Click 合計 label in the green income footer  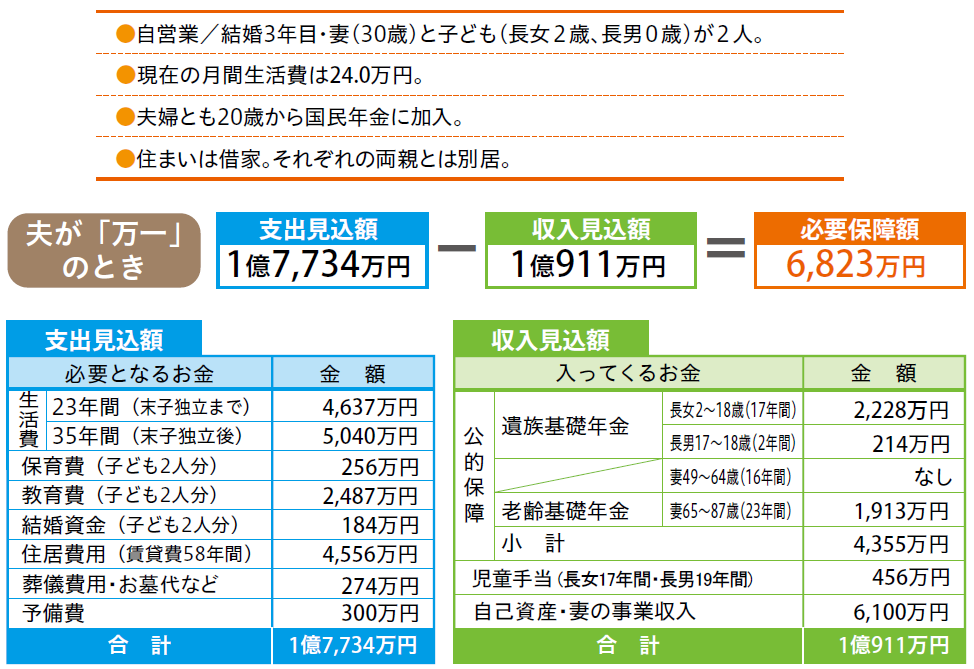tap(629, 645)
